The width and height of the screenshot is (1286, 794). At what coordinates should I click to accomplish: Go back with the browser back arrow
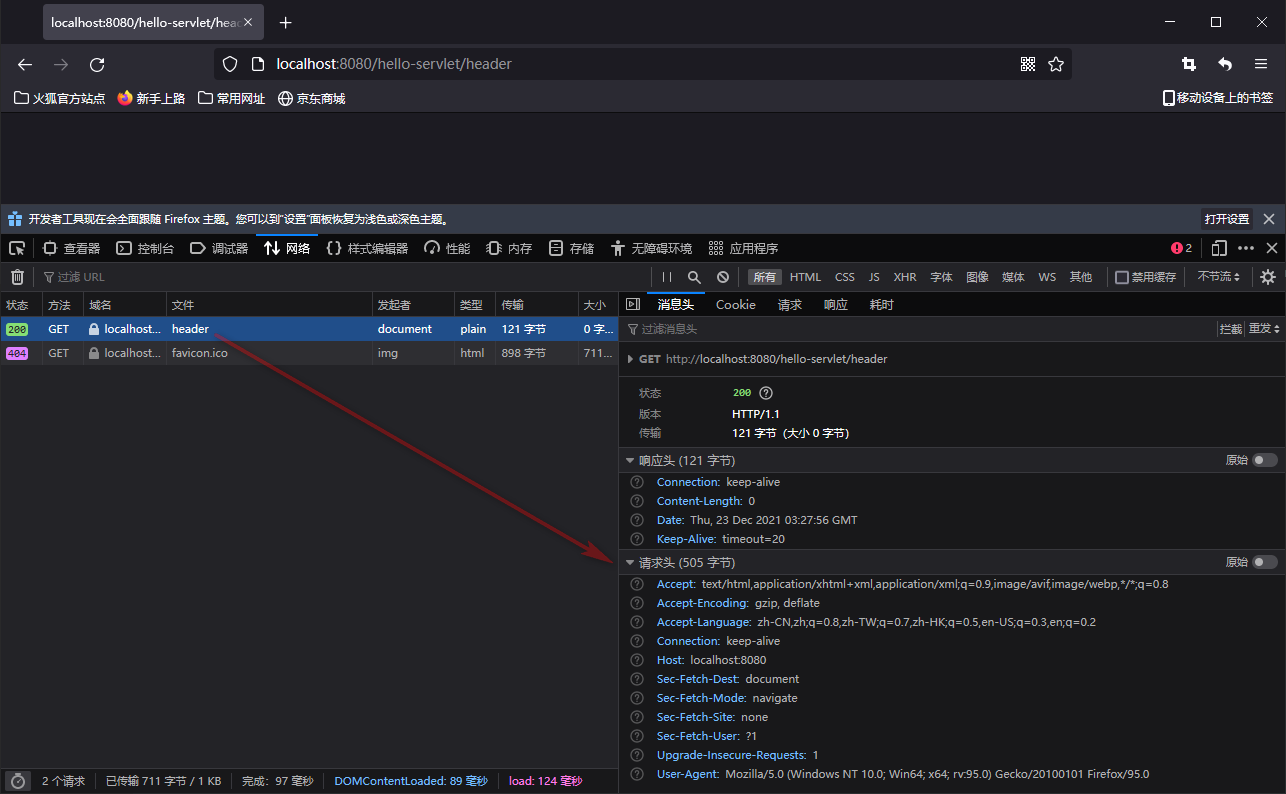pyautogui.click(x=25, y=64)
